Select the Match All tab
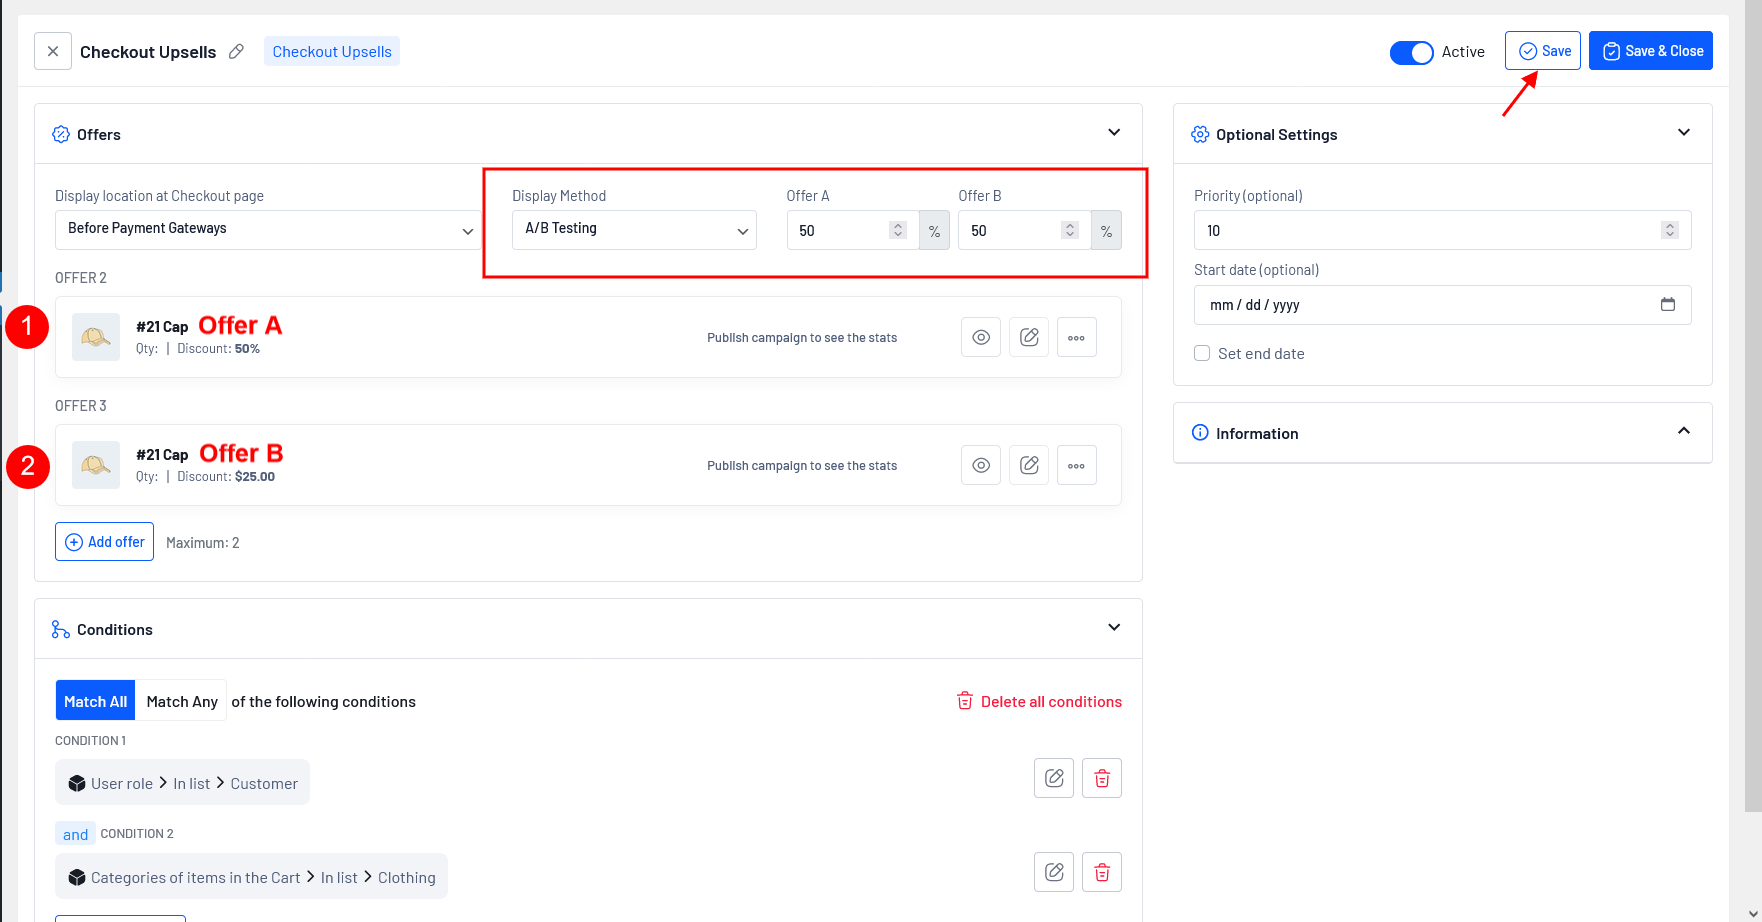Screen dimensions: 1762x922 [x=95, y=701]
